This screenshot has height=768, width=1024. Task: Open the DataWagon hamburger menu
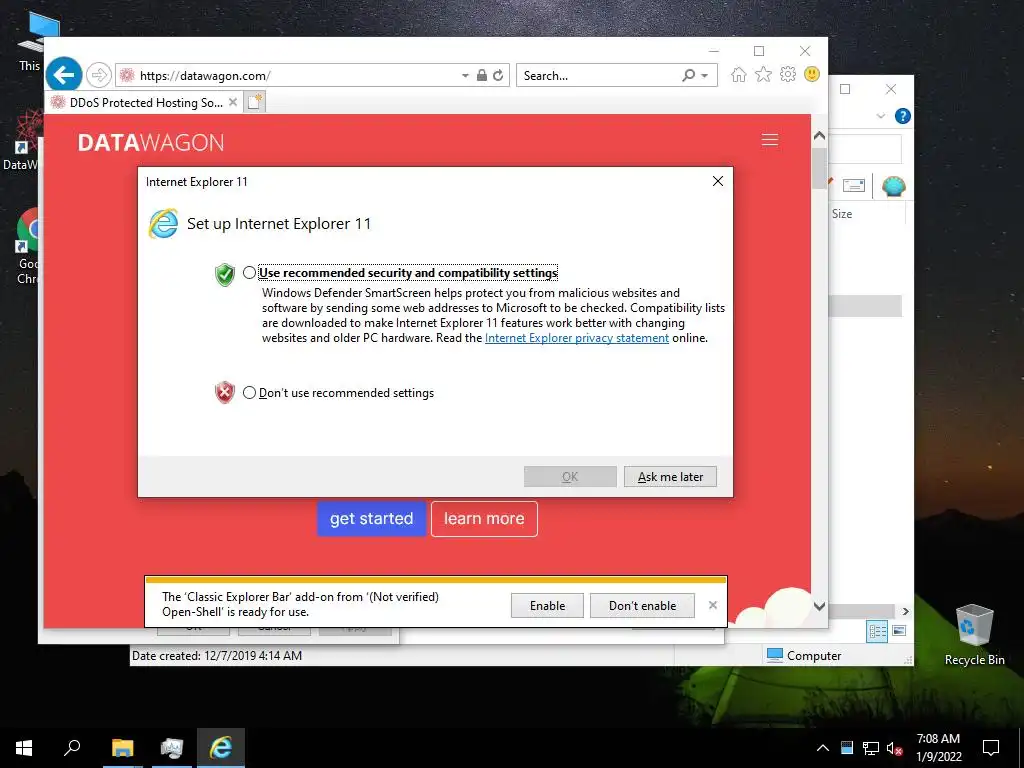[x=770, y=140]
